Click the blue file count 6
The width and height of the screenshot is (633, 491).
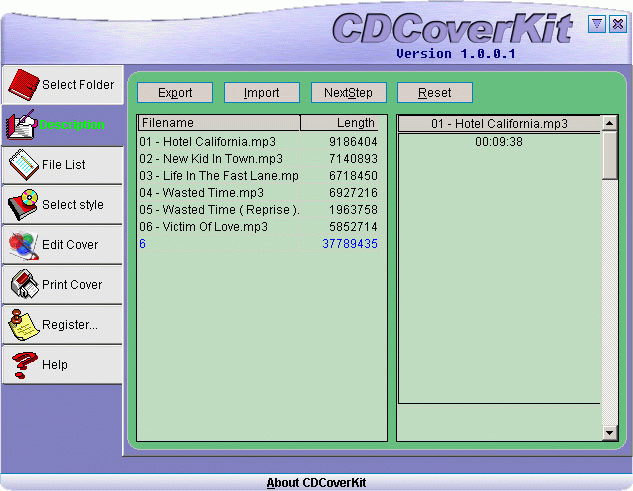click(142, 243)
